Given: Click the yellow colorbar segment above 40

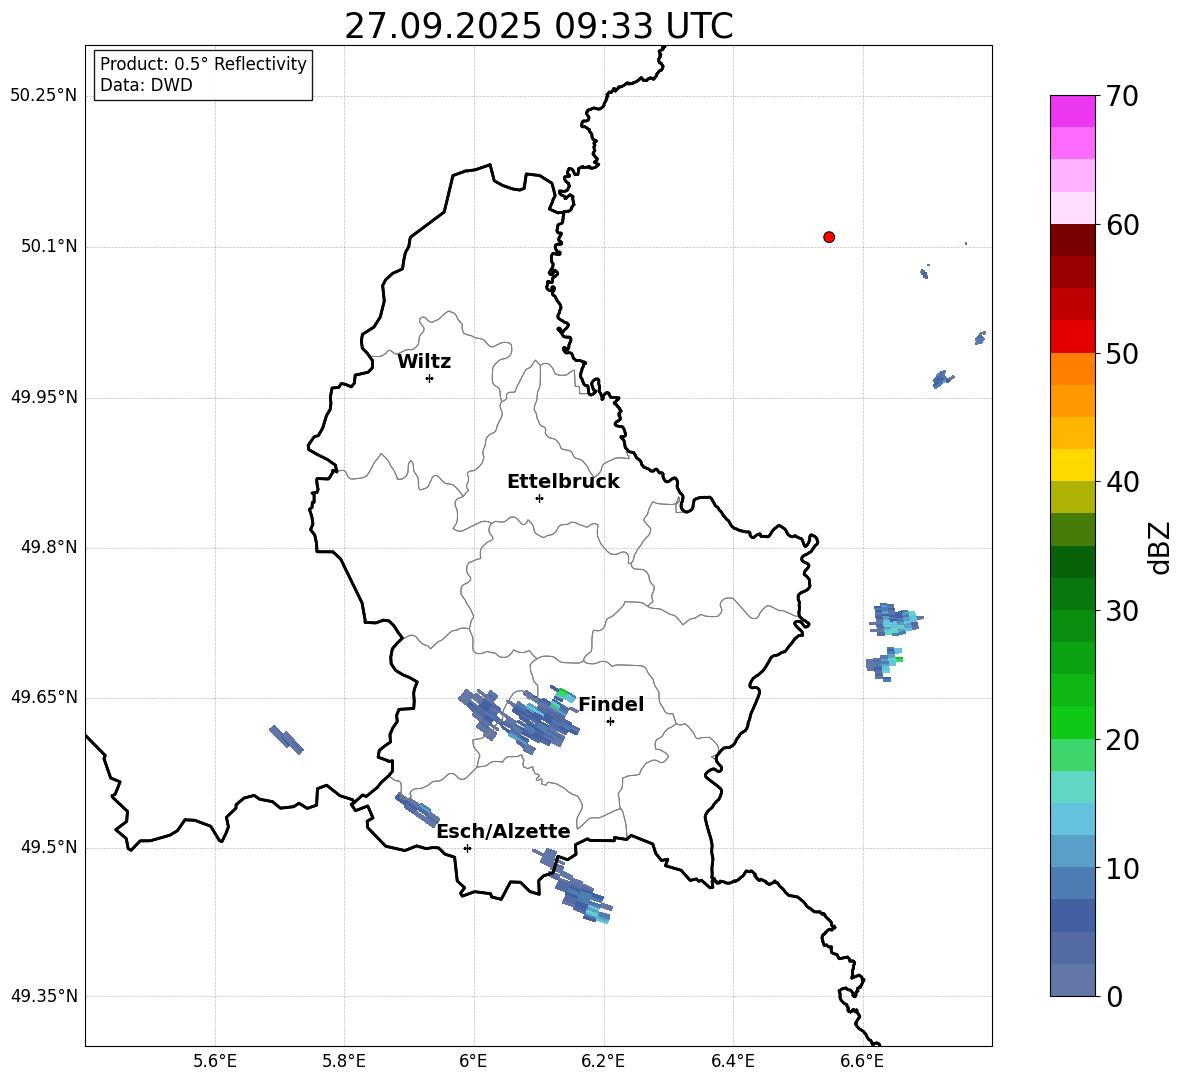Looking at the screenshot, I should tap(1073, 465).
